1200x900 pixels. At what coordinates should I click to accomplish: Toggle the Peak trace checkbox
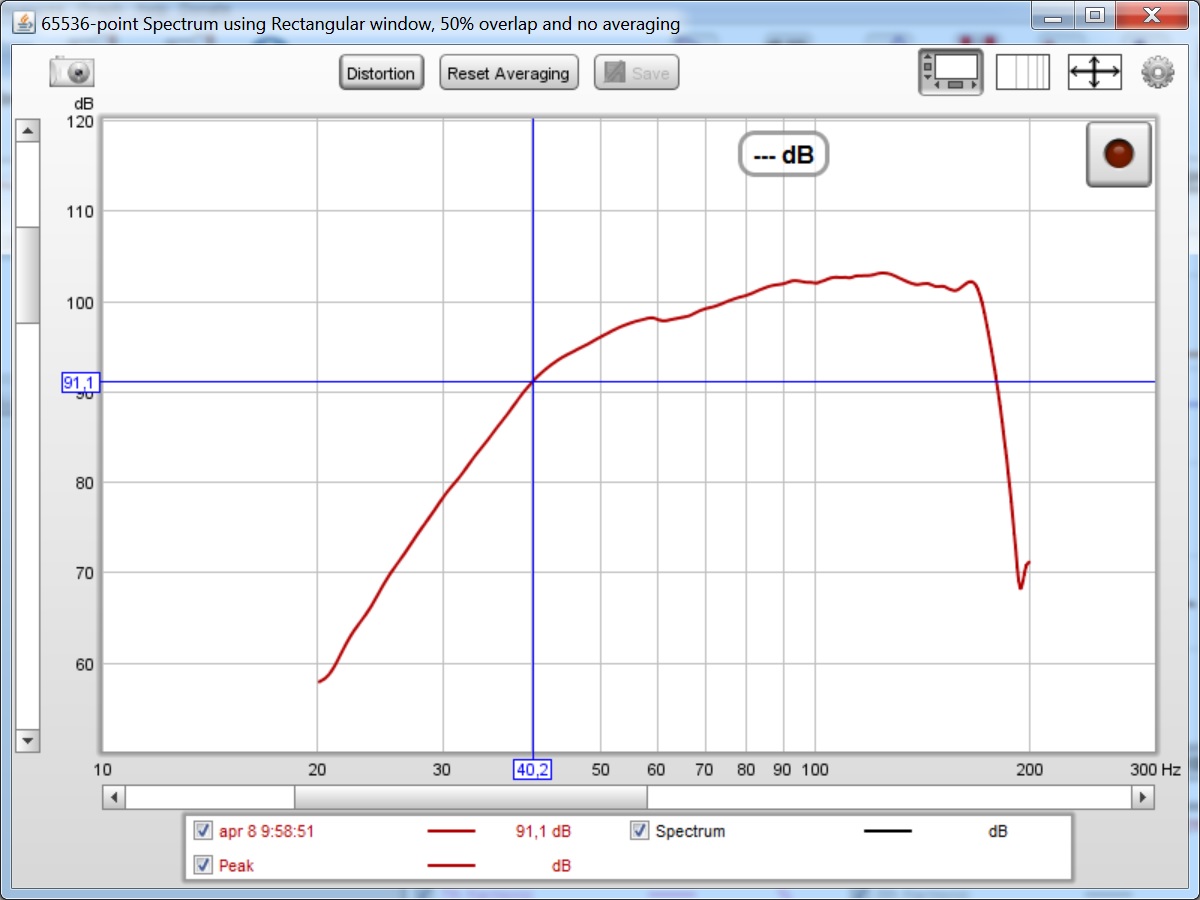point(204,865)
